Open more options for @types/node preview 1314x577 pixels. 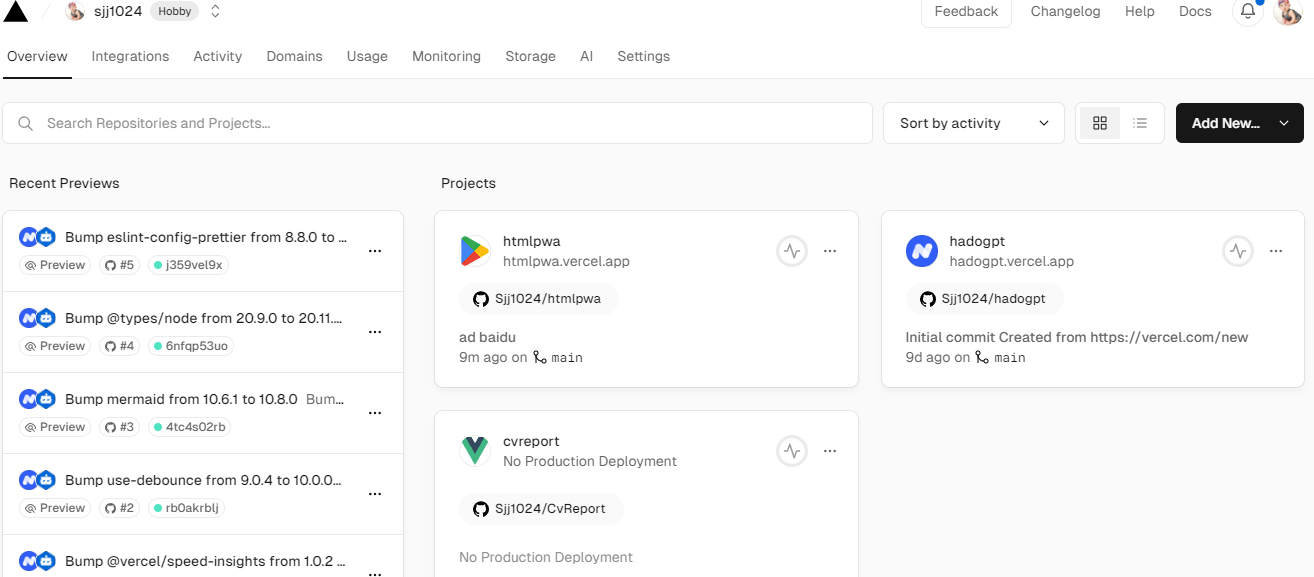click(375, 332)
